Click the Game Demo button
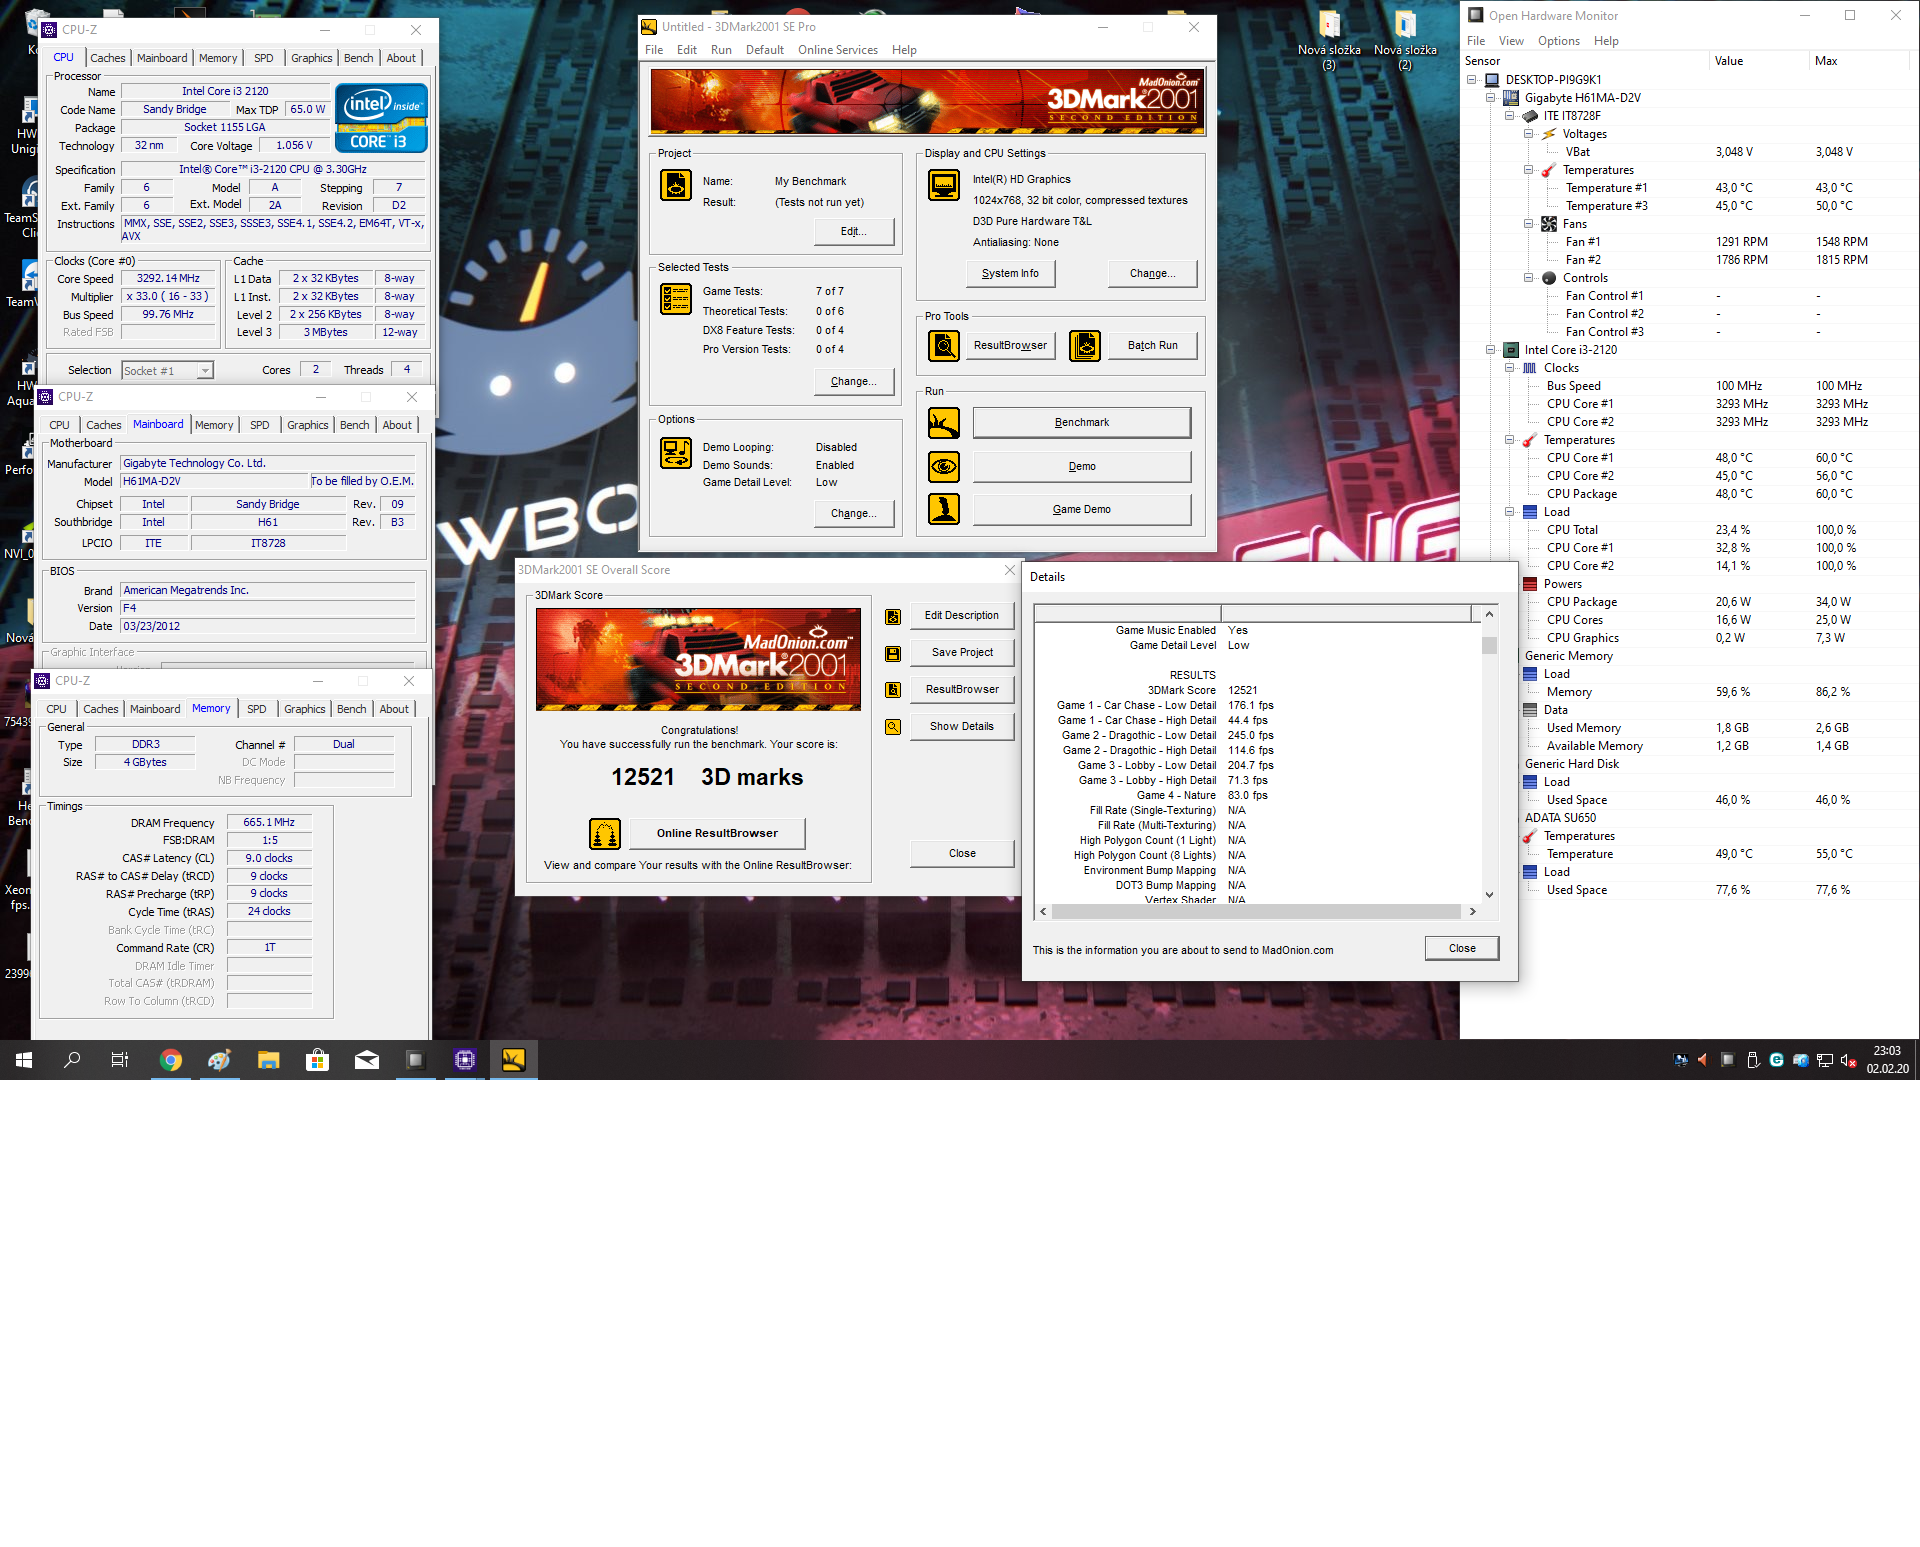 [1082, 510]
